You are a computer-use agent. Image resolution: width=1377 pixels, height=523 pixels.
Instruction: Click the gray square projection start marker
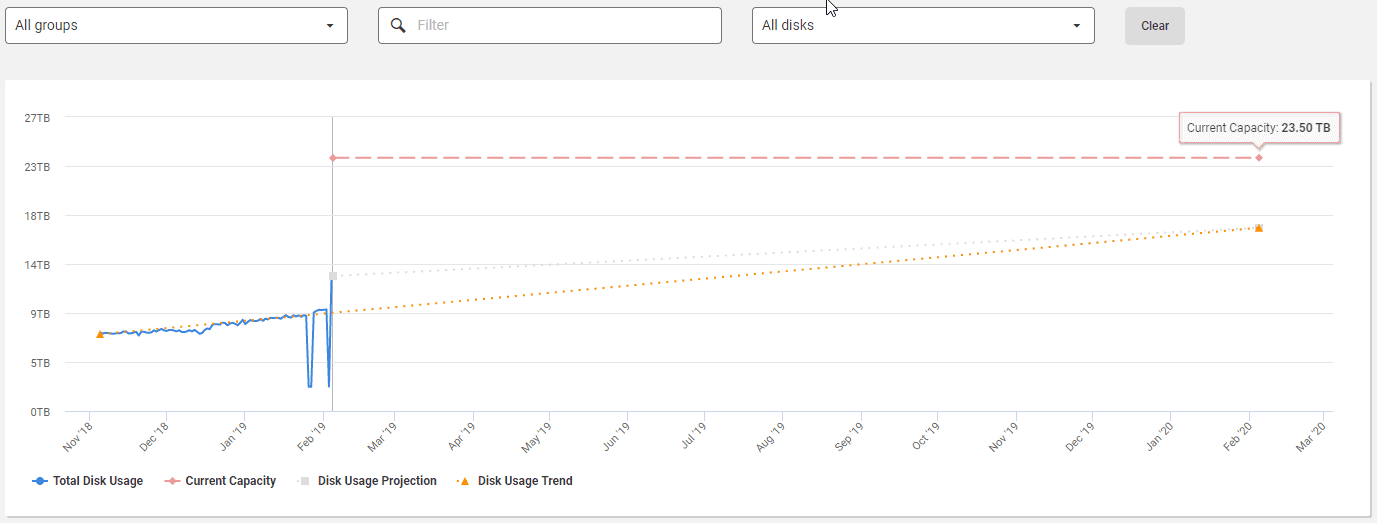click(332, 276)
